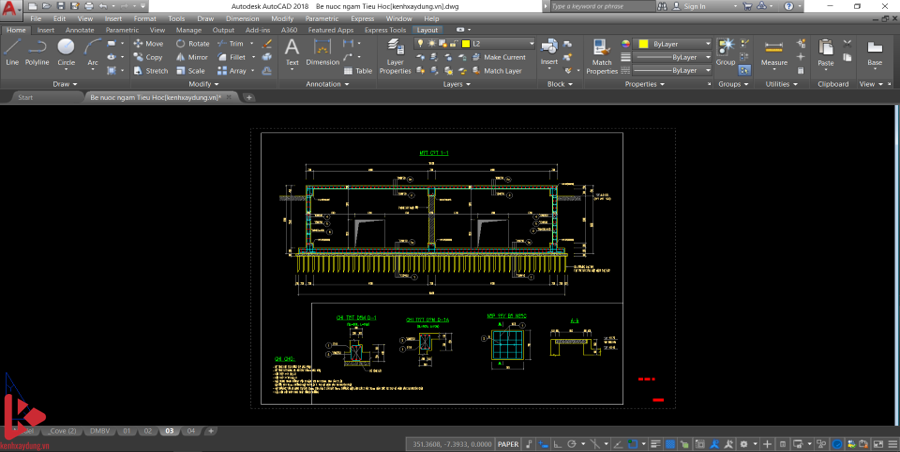Screen dimensions: 900x452
Task: Open the Annotate ribbon tab
Action: 80,30
